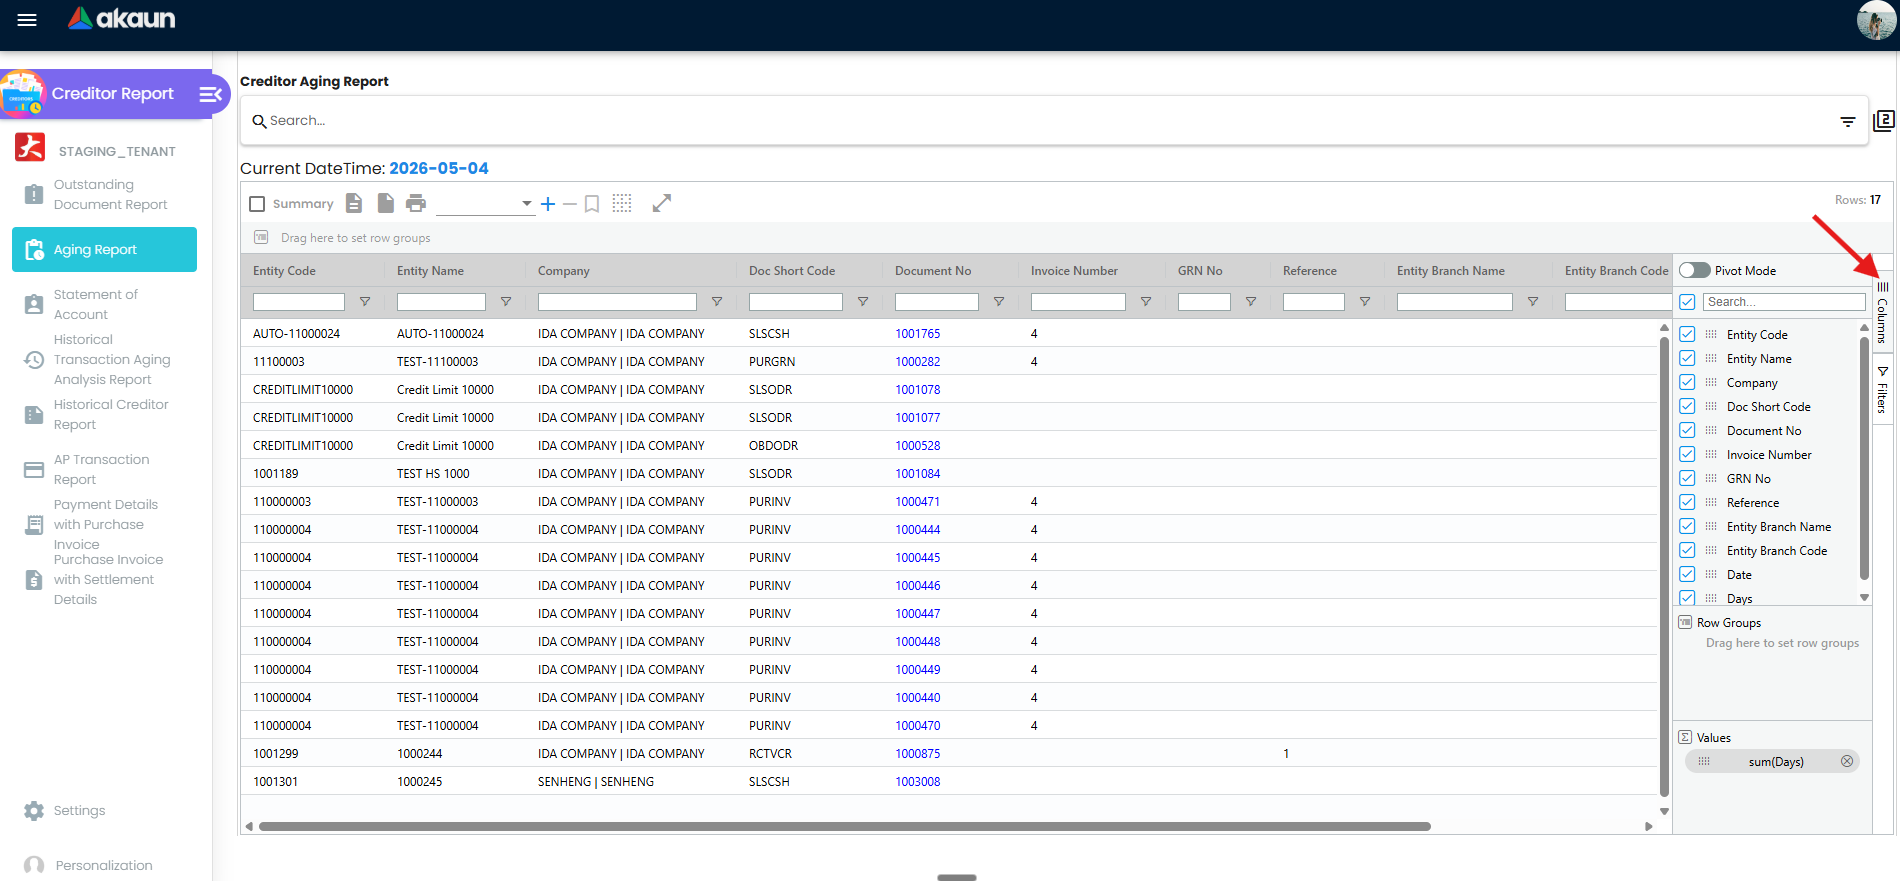
Task: Open the saved view dropdown
Action: pyautogui.click(x=485, y=204)
